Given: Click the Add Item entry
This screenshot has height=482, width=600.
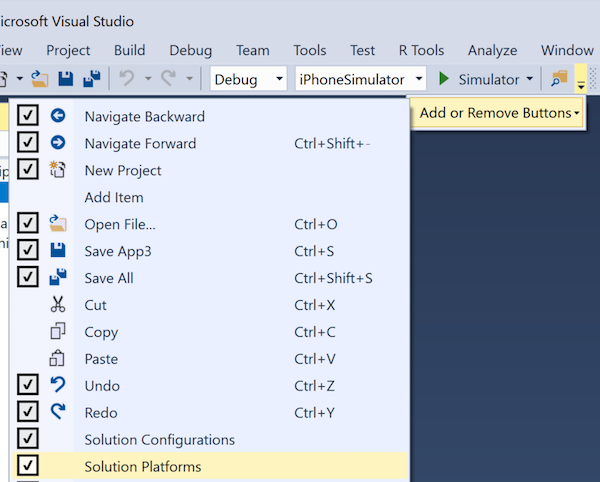Looking at the screenshot, I should (x=114, y=197).
